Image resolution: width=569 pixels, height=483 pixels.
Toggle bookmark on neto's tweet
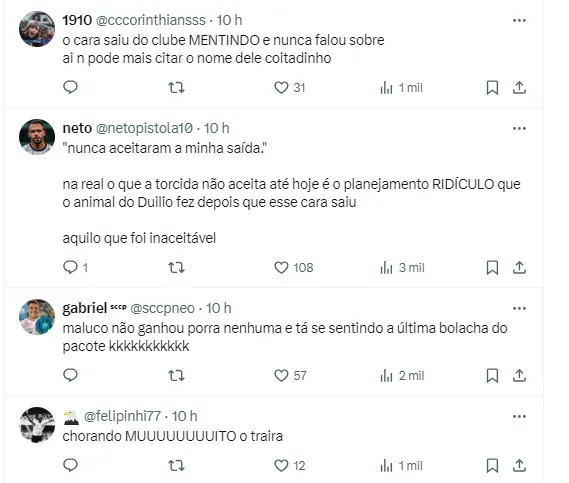coord(492,268)
